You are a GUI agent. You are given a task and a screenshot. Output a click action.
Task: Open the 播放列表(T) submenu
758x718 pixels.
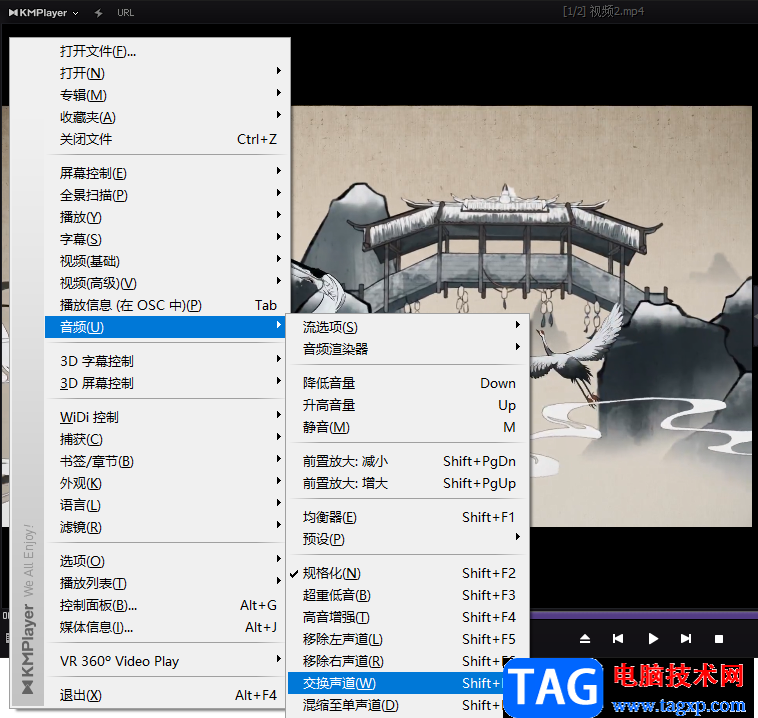pyautogui.click(x=167, y=584)
